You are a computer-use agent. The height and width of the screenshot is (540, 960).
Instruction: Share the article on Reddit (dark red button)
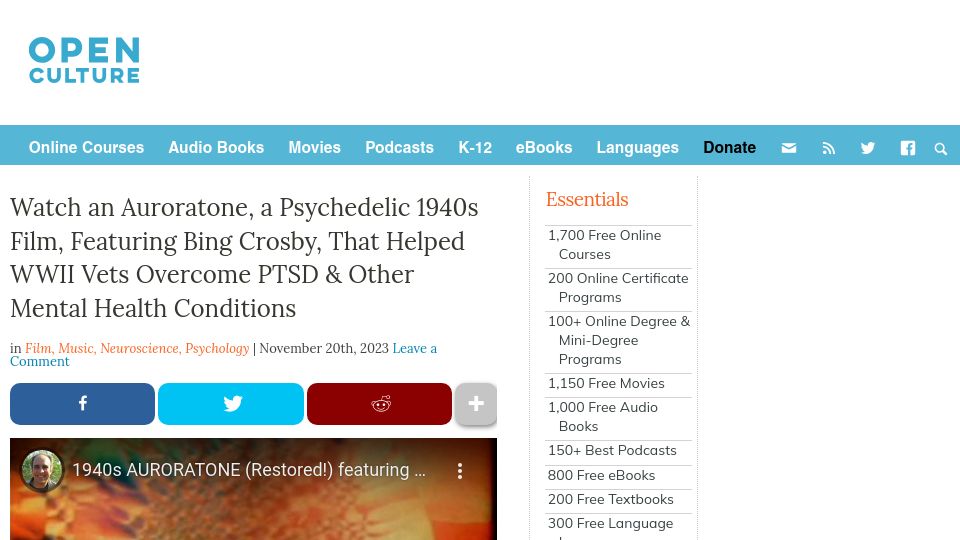[380, 403]
